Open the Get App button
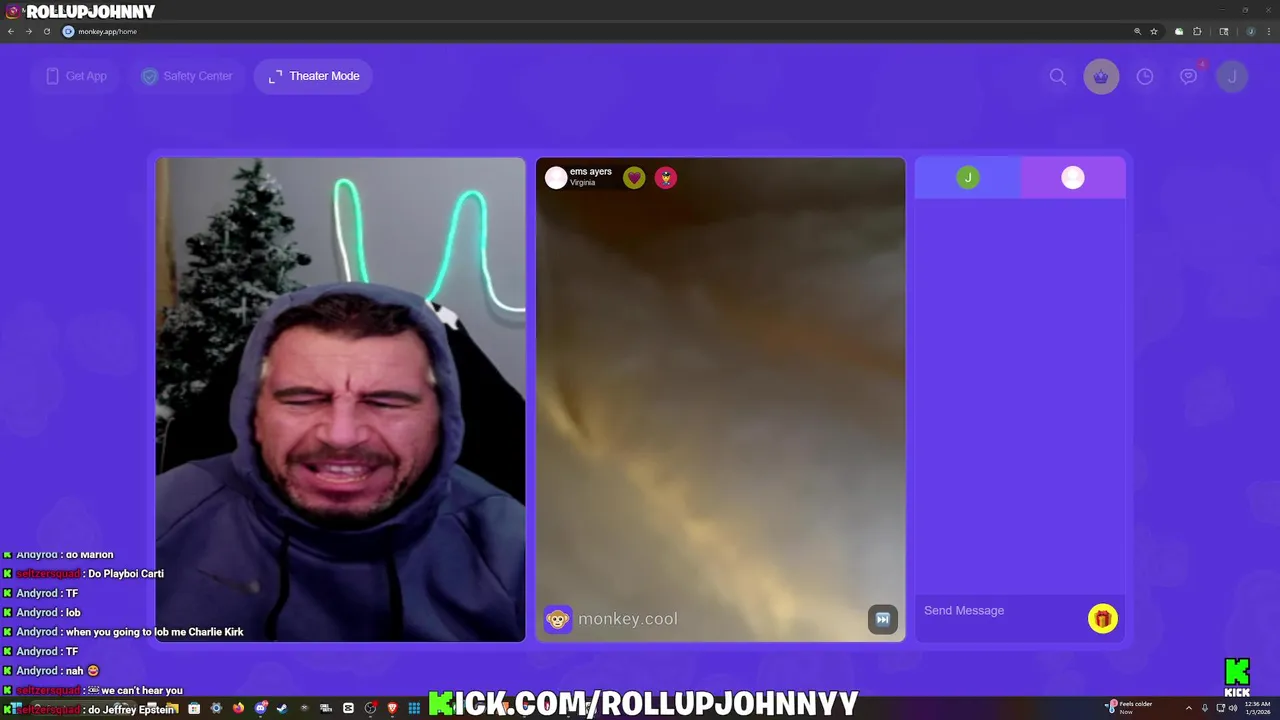 pos(76,76)
